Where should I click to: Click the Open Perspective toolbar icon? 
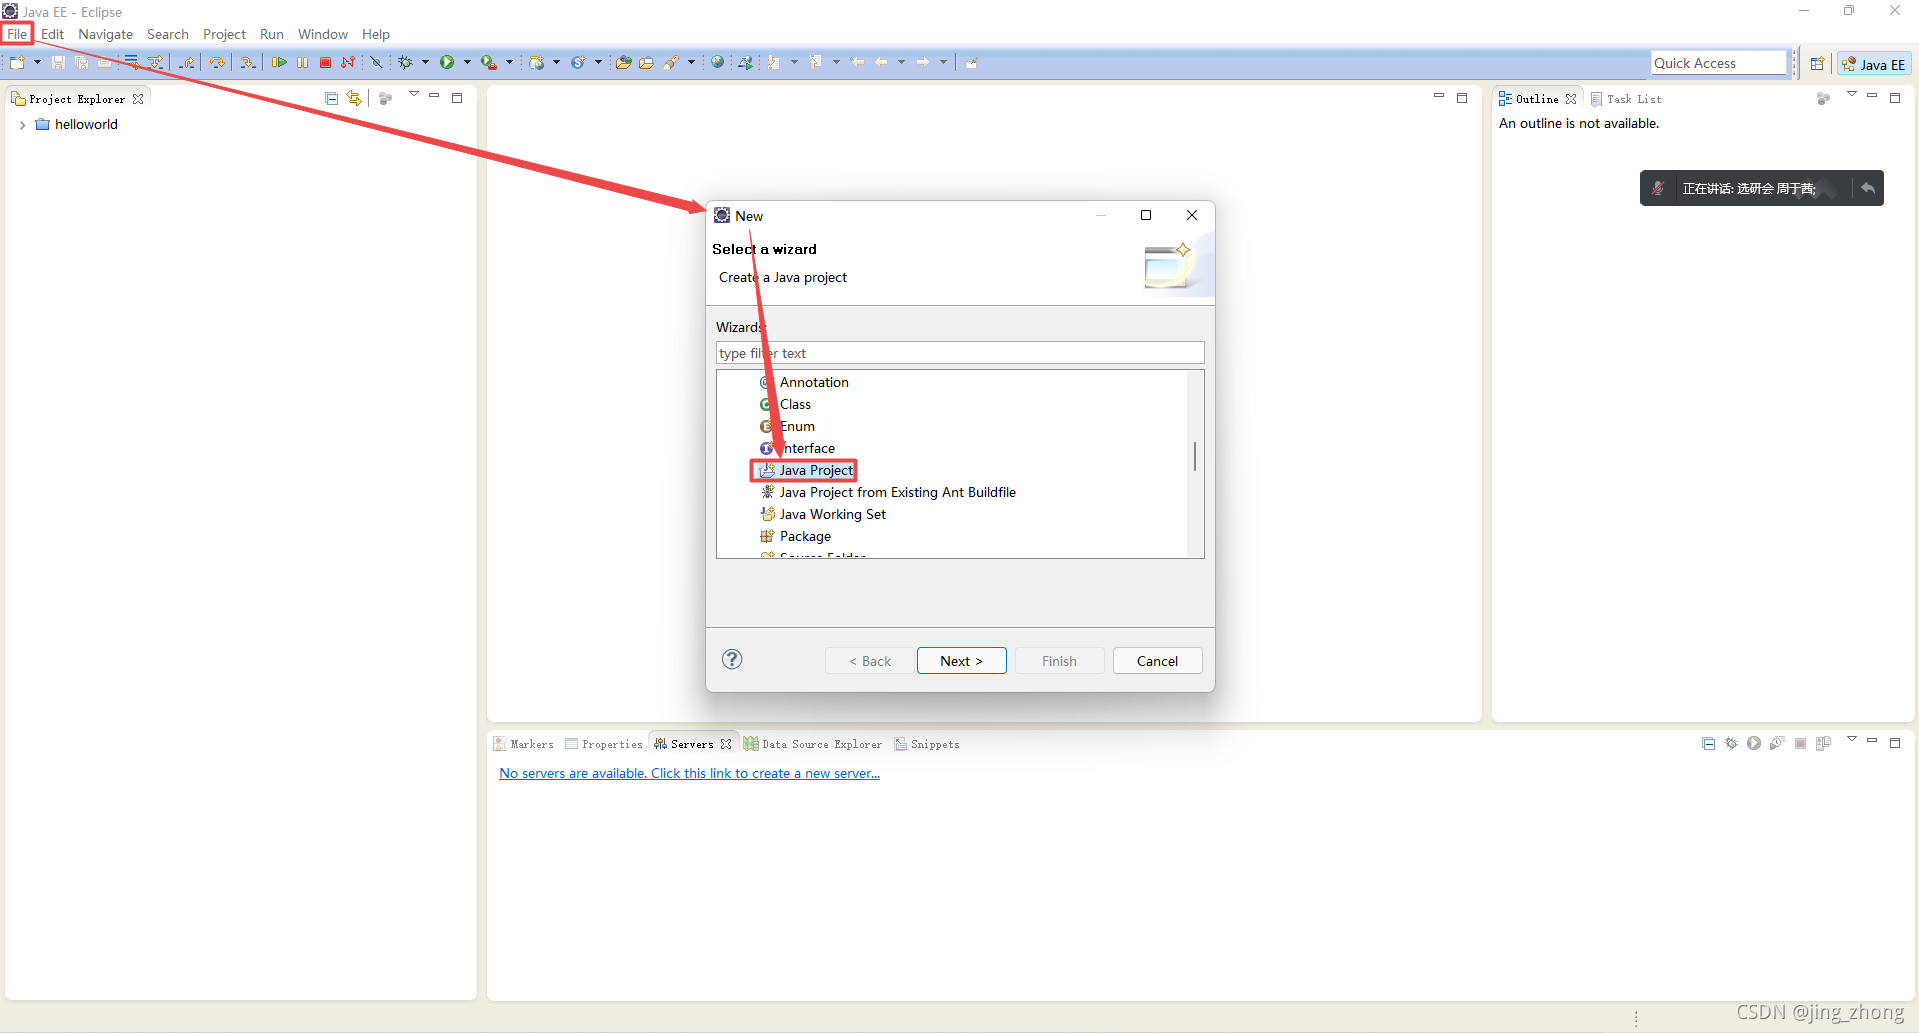(x=1817, y=64)
